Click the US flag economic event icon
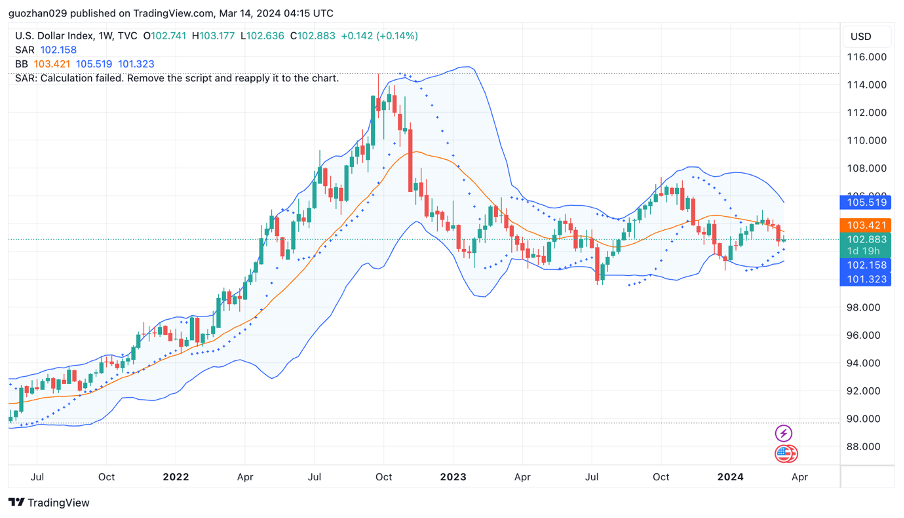The image size is (904, 518). coord(786,455)
